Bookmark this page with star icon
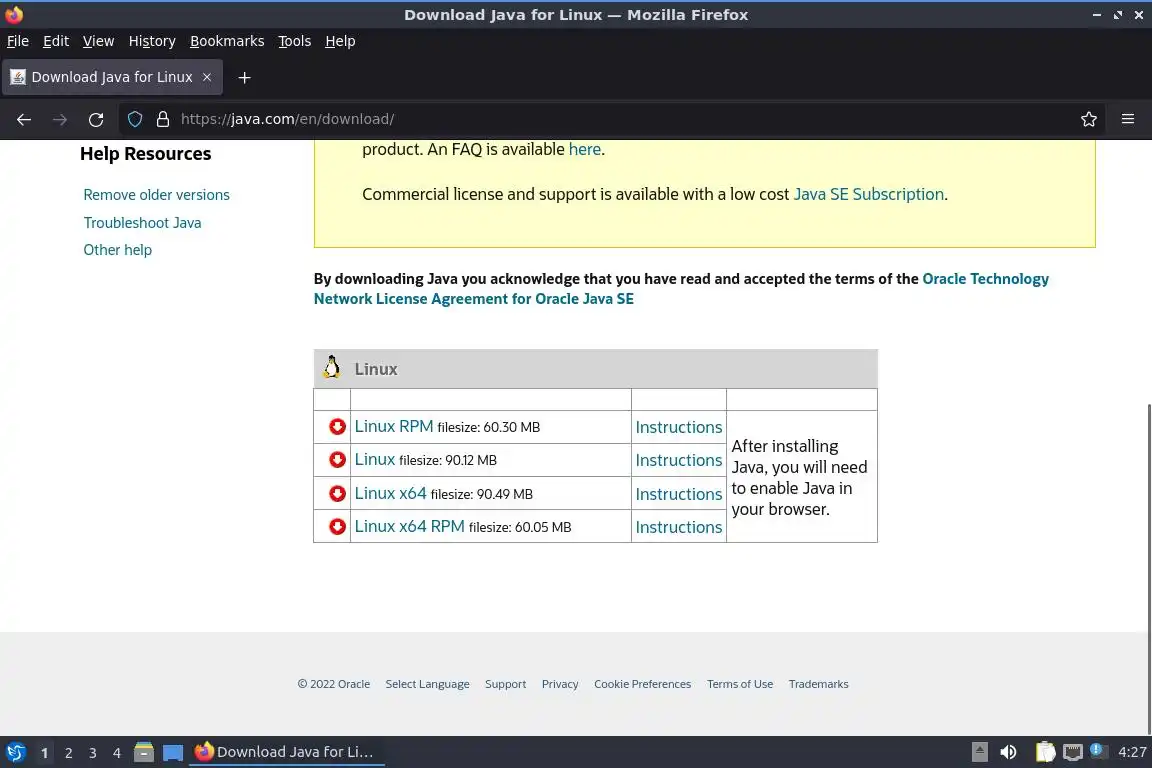The width and height of the screenshot is (1152, 768). click(1089, 119)
